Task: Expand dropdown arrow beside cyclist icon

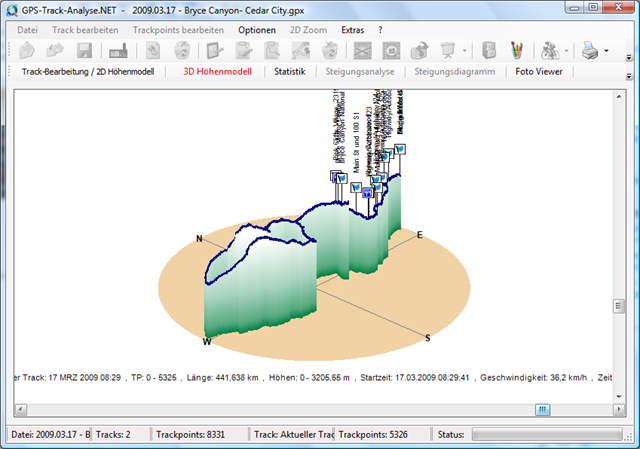Action: coord(567,50)
